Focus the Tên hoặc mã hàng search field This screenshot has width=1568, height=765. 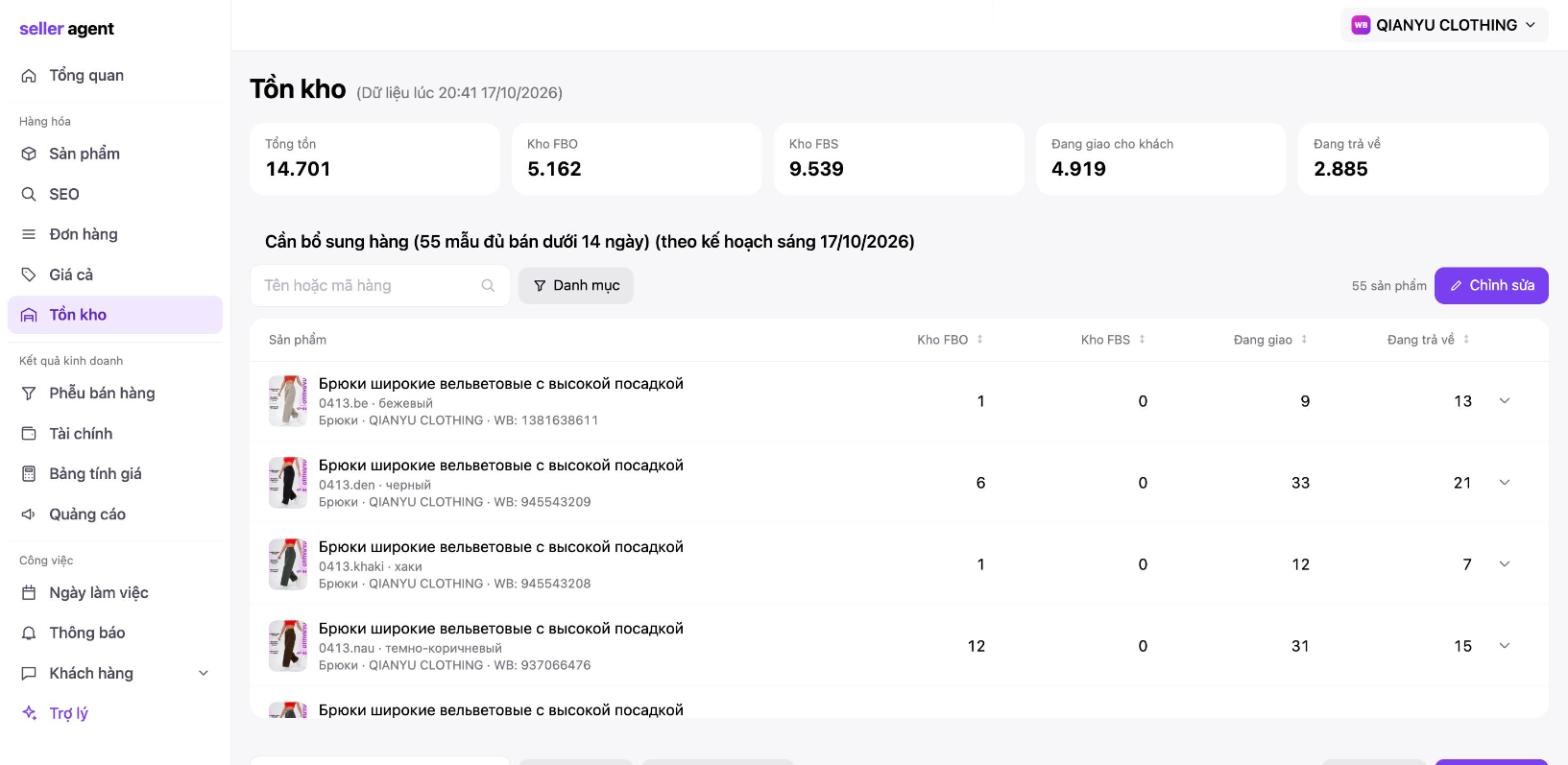tap(380, 286)
